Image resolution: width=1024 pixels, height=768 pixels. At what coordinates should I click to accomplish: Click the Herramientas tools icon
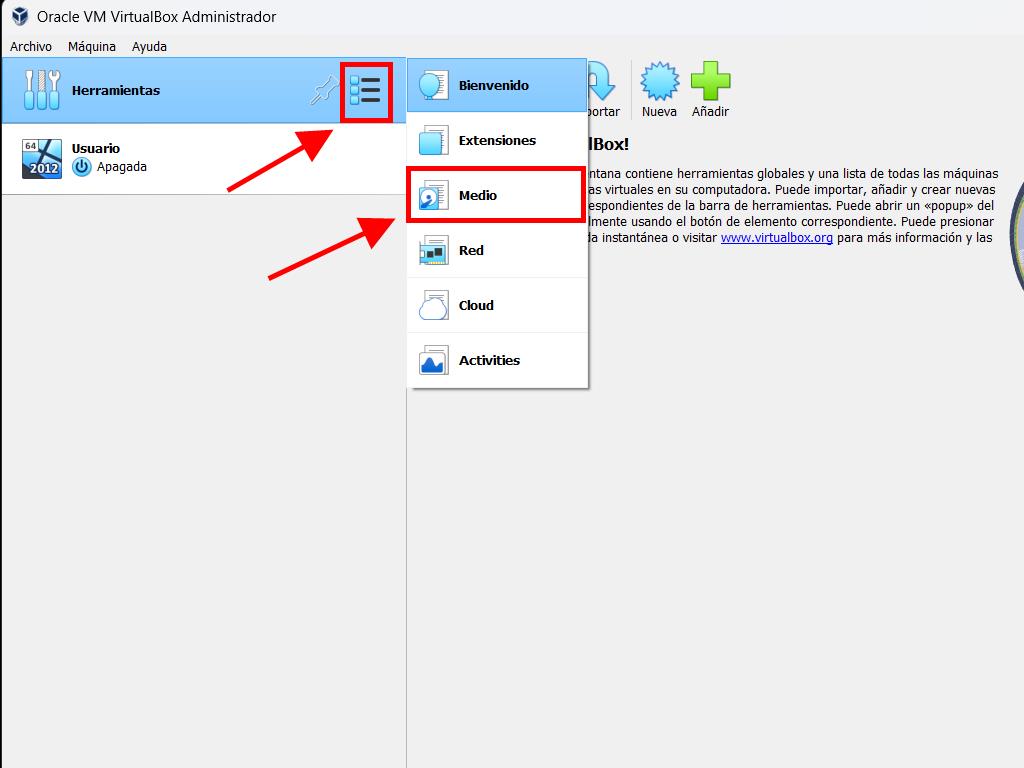tap(41, 91)
